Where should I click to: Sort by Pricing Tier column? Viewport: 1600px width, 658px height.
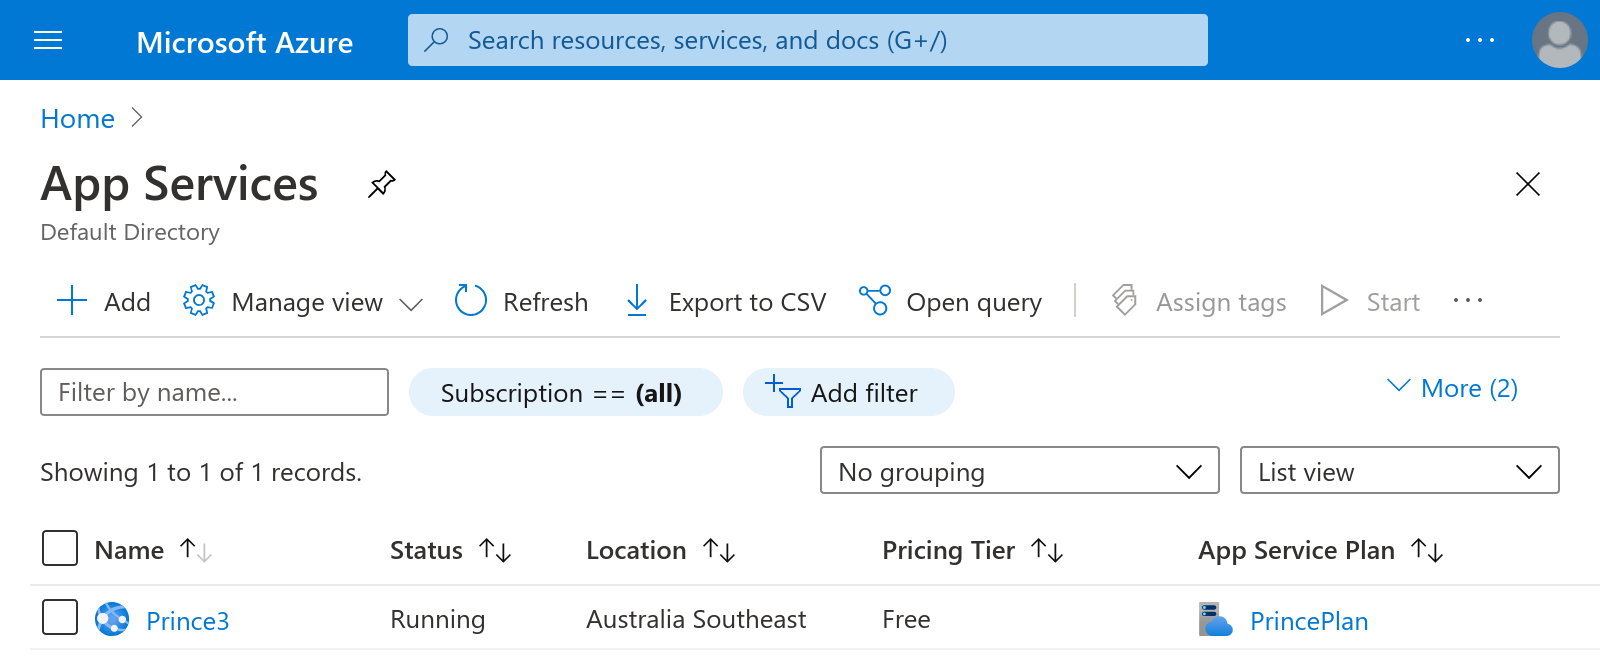pyautogui.click(x=973, y=550)
